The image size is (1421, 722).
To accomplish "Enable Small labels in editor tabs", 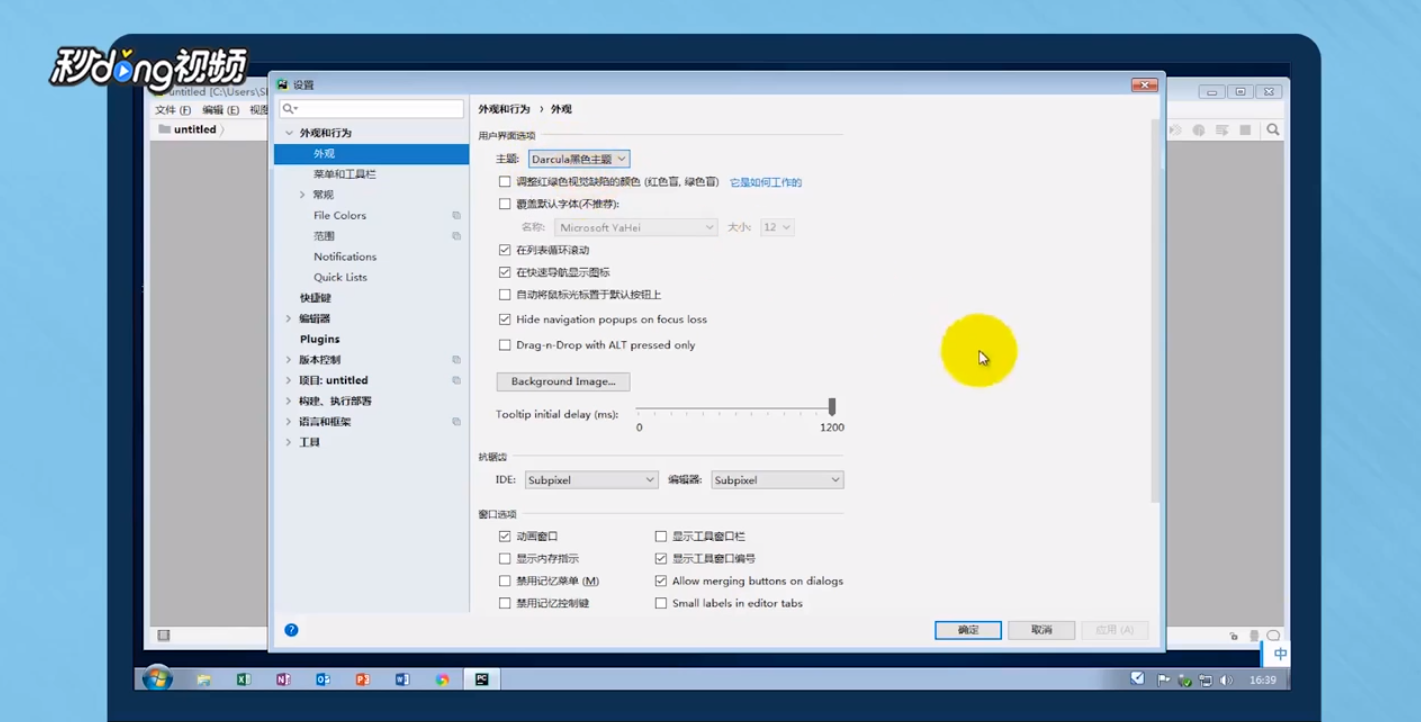I will click(661, 604).
